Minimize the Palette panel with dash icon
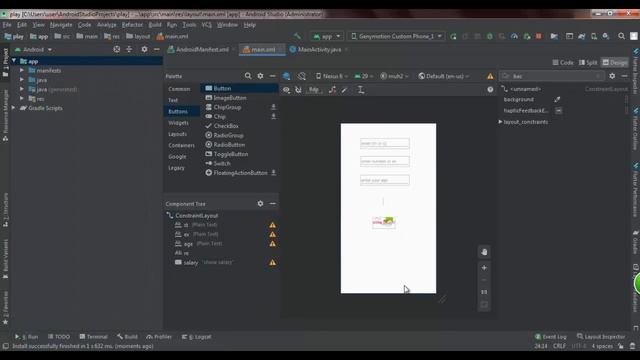The height and width of the screenshot is (360, 640). 272,76
